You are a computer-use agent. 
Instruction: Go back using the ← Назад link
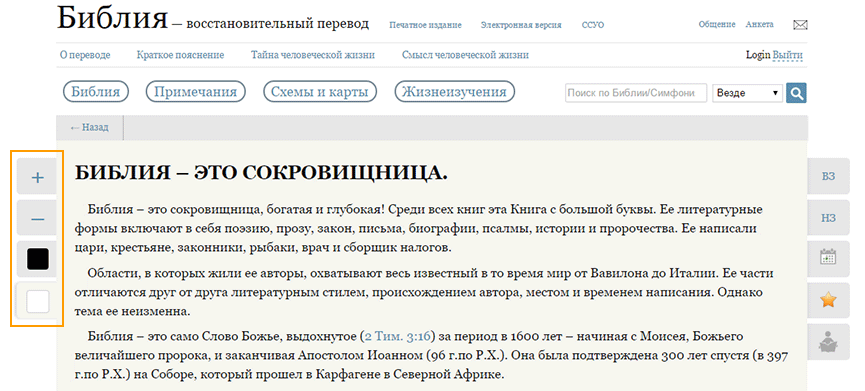89,127
